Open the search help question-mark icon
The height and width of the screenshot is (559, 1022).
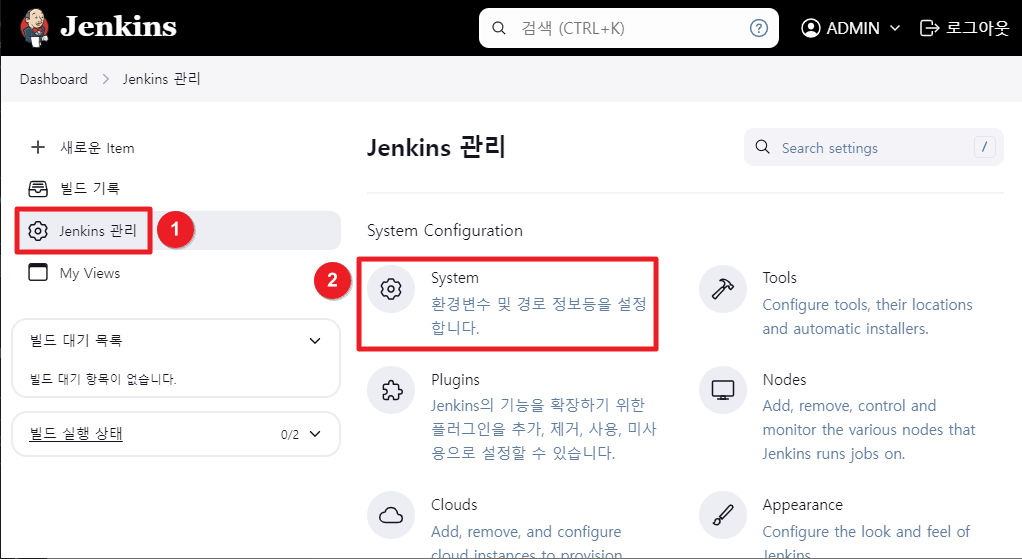tap(759, 28)
